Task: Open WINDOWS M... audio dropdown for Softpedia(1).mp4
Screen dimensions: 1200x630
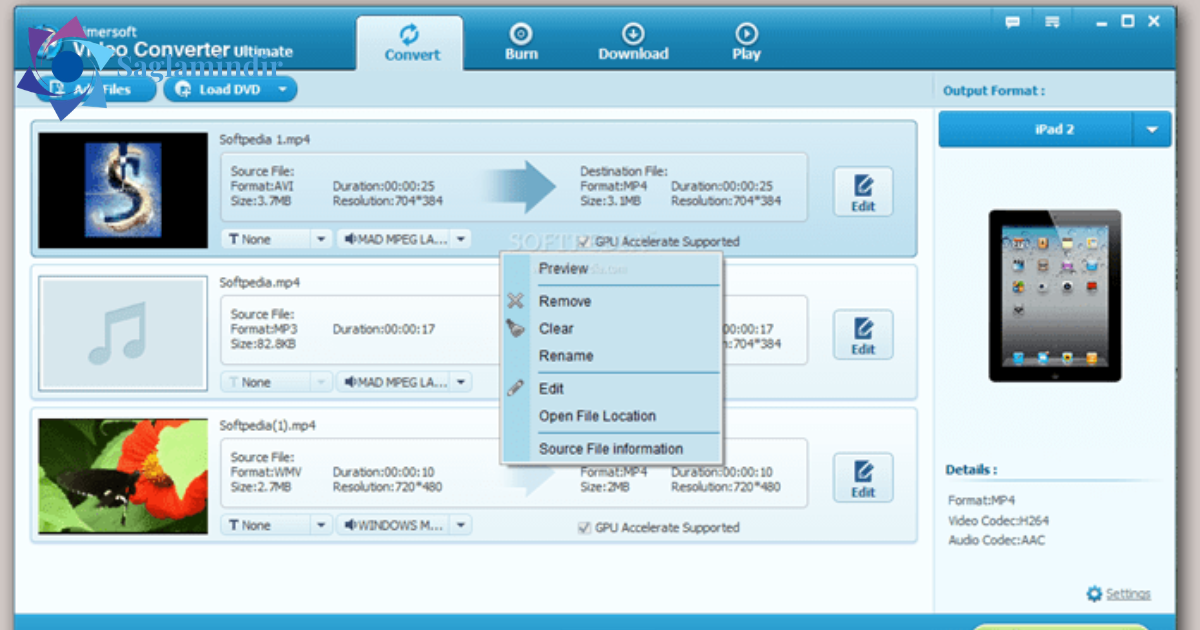Action: [x=404, y=525]
